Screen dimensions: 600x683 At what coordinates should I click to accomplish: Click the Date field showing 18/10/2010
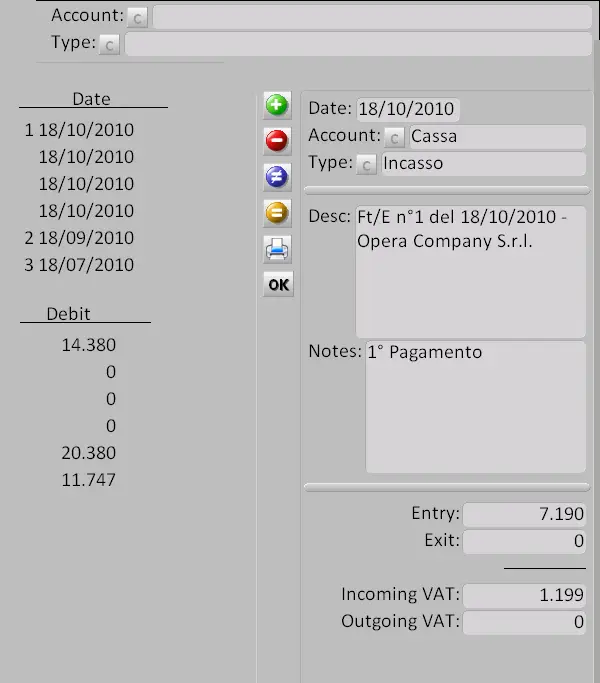coord(408,109)
